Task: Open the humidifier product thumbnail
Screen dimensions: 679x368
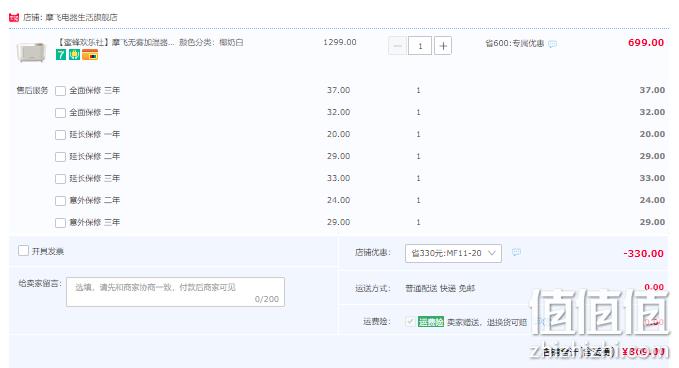Action: (31, 52)
